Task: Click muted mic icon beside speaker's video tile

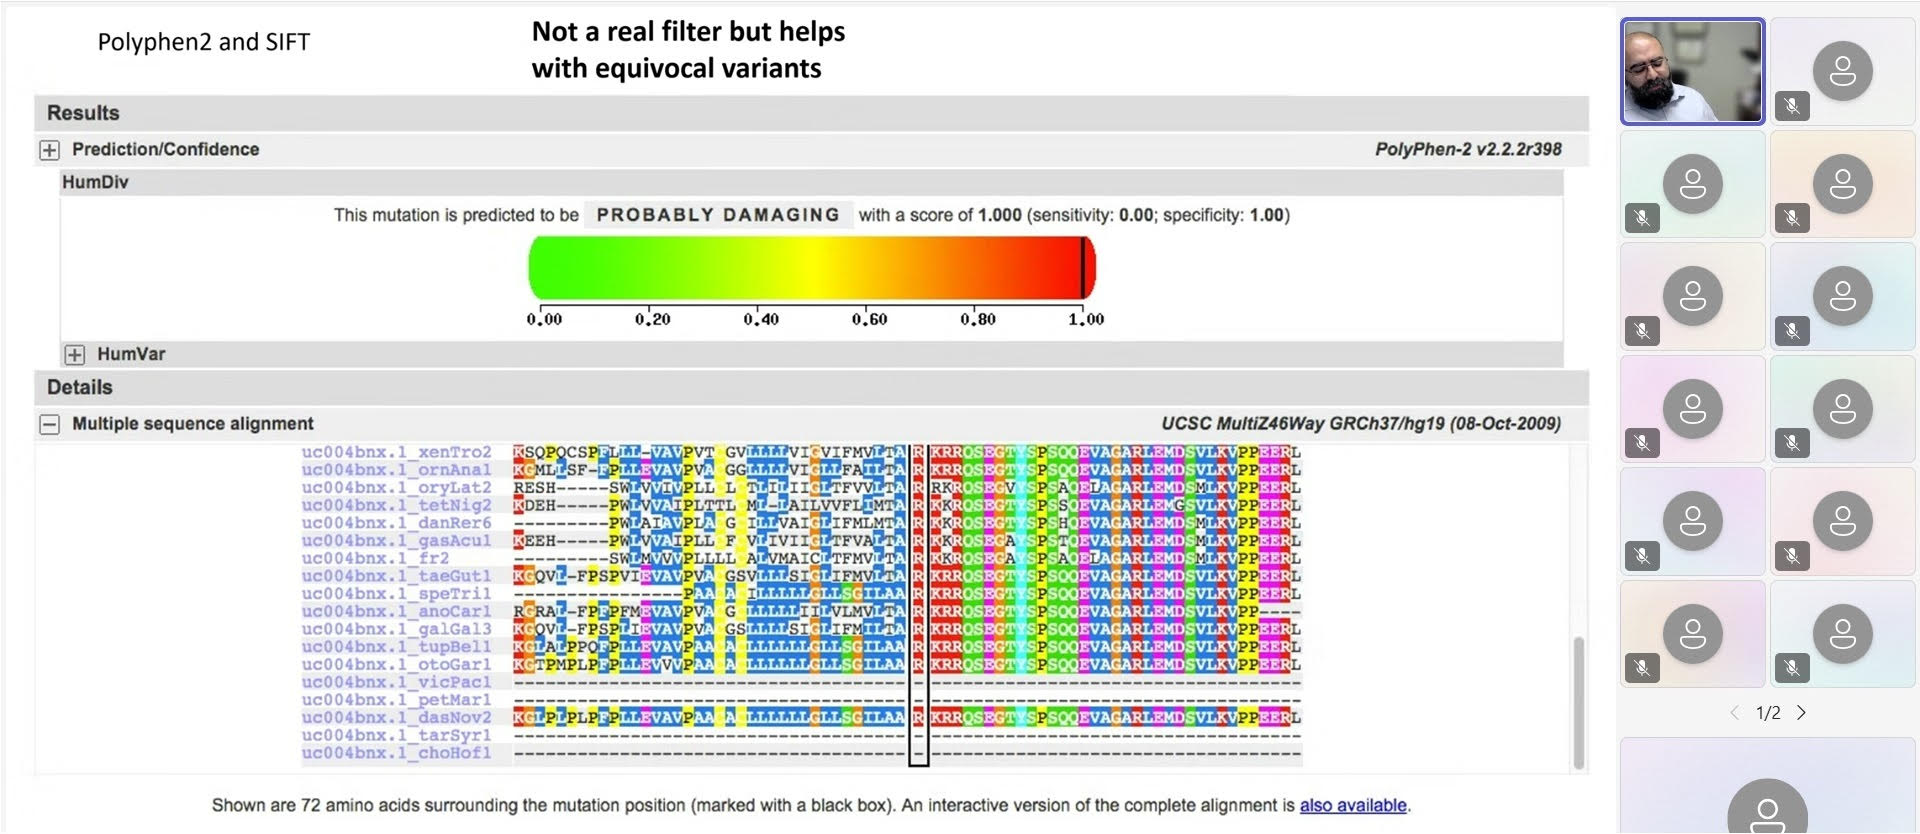Action: coord(1792,105)
